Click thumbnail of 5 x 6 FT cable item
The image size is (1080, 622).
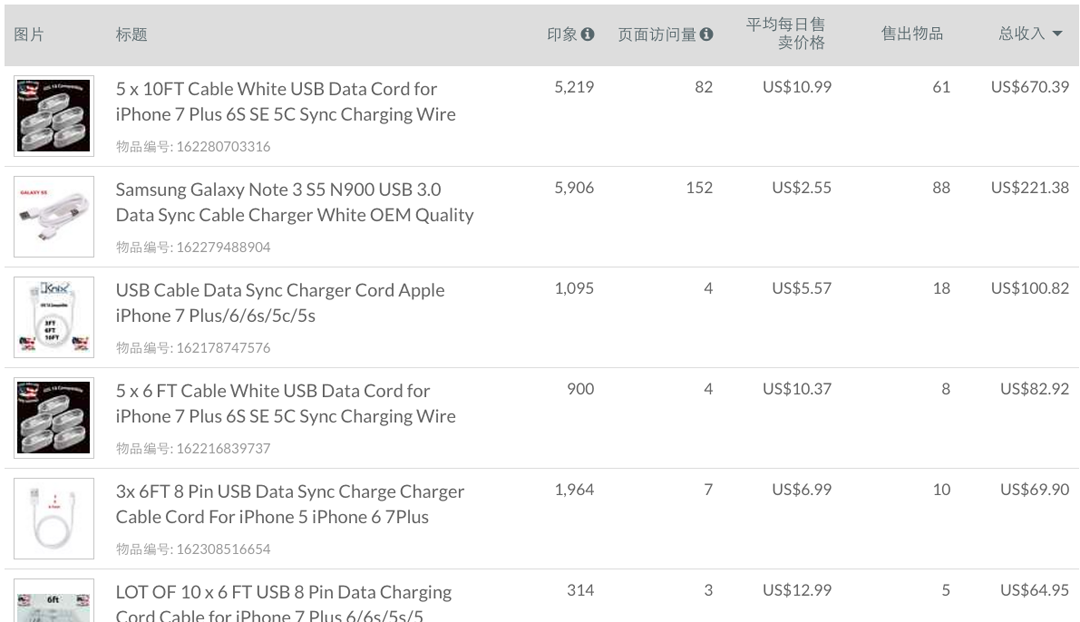click(x=54, y=417)
